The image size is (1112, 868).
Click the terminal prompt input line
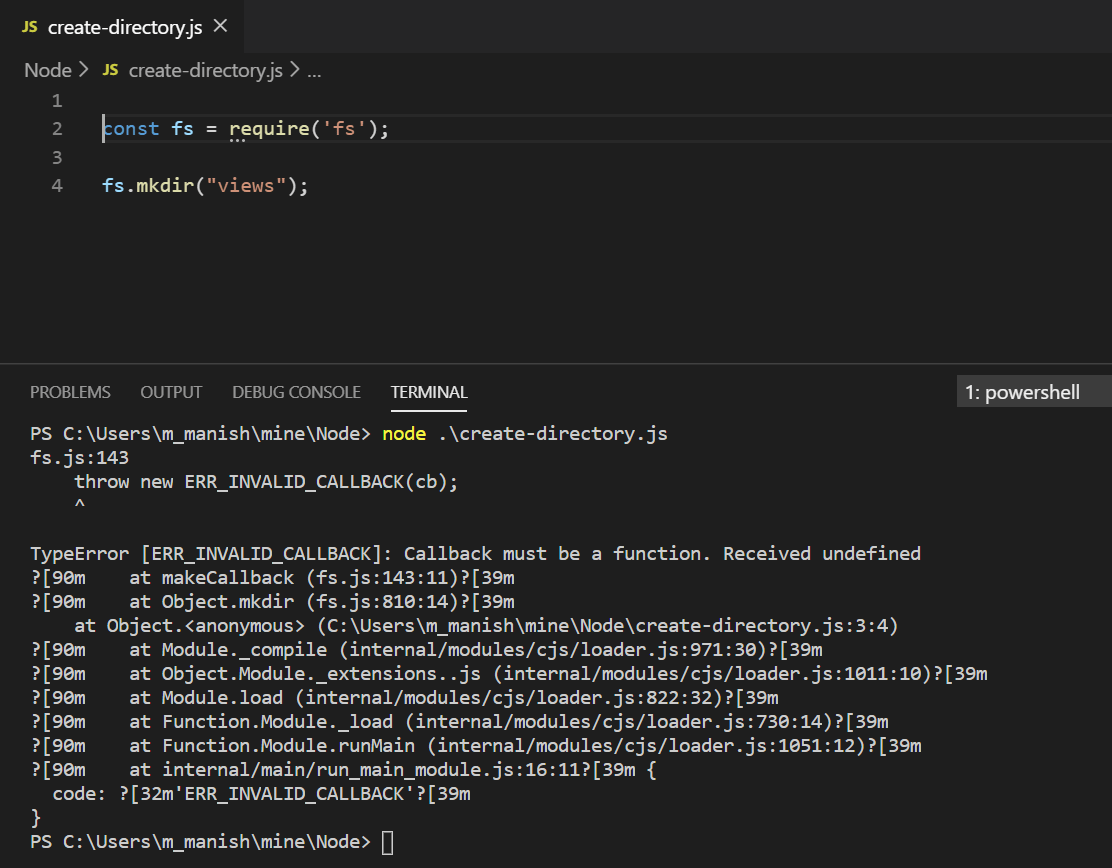tap(390, 841)
